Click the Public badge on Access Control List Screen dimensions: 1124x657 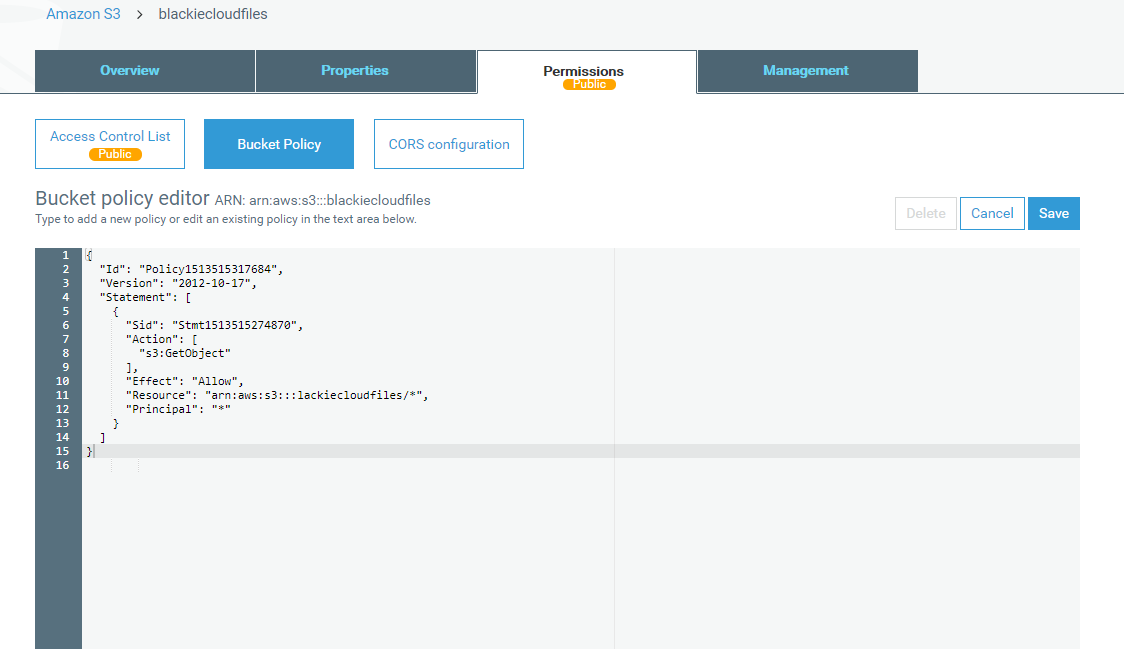click(115, 154)
